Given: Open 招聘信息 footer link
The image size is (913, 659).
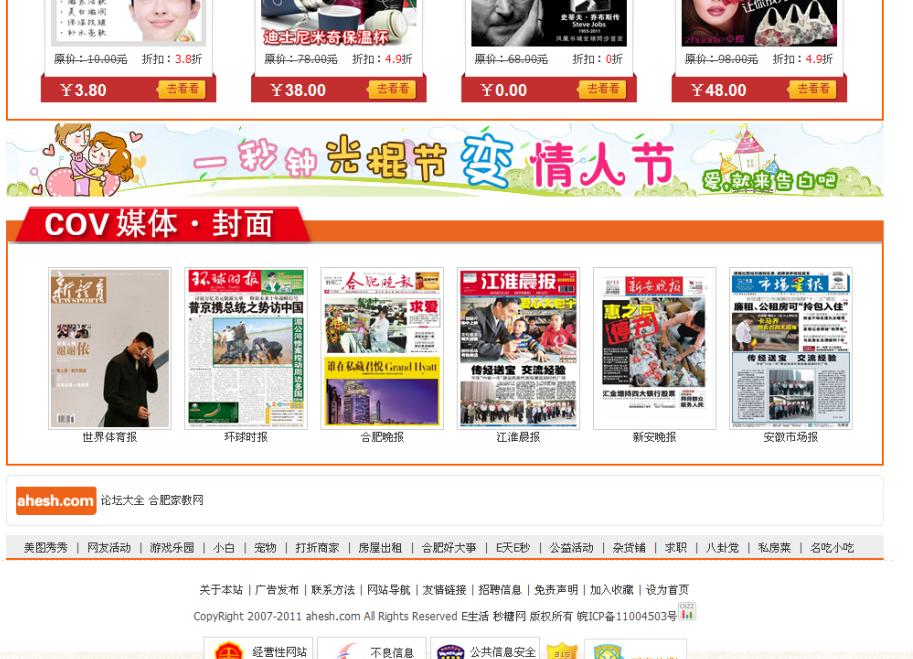Looking at the screenshot, I should coord(500,590).
